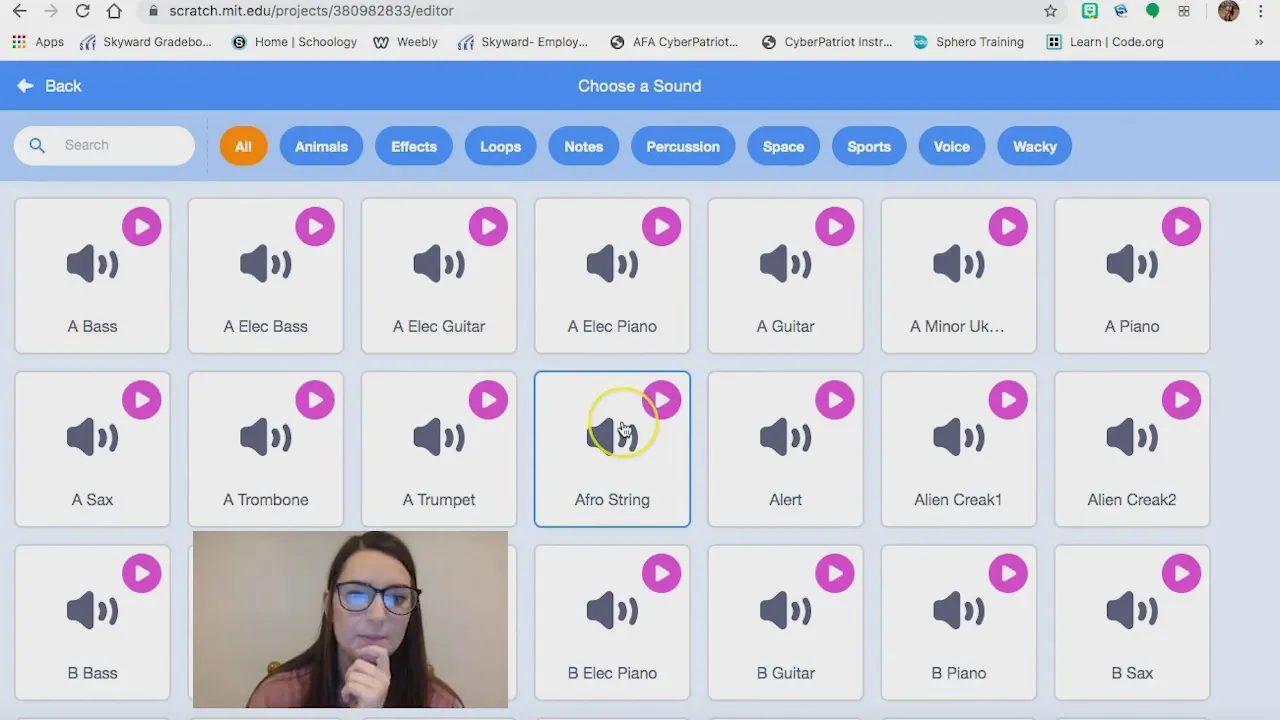Play preview of A Piano sound
The width and height of the screenshot is (1280, 720).
click(x=1181, y=227)
